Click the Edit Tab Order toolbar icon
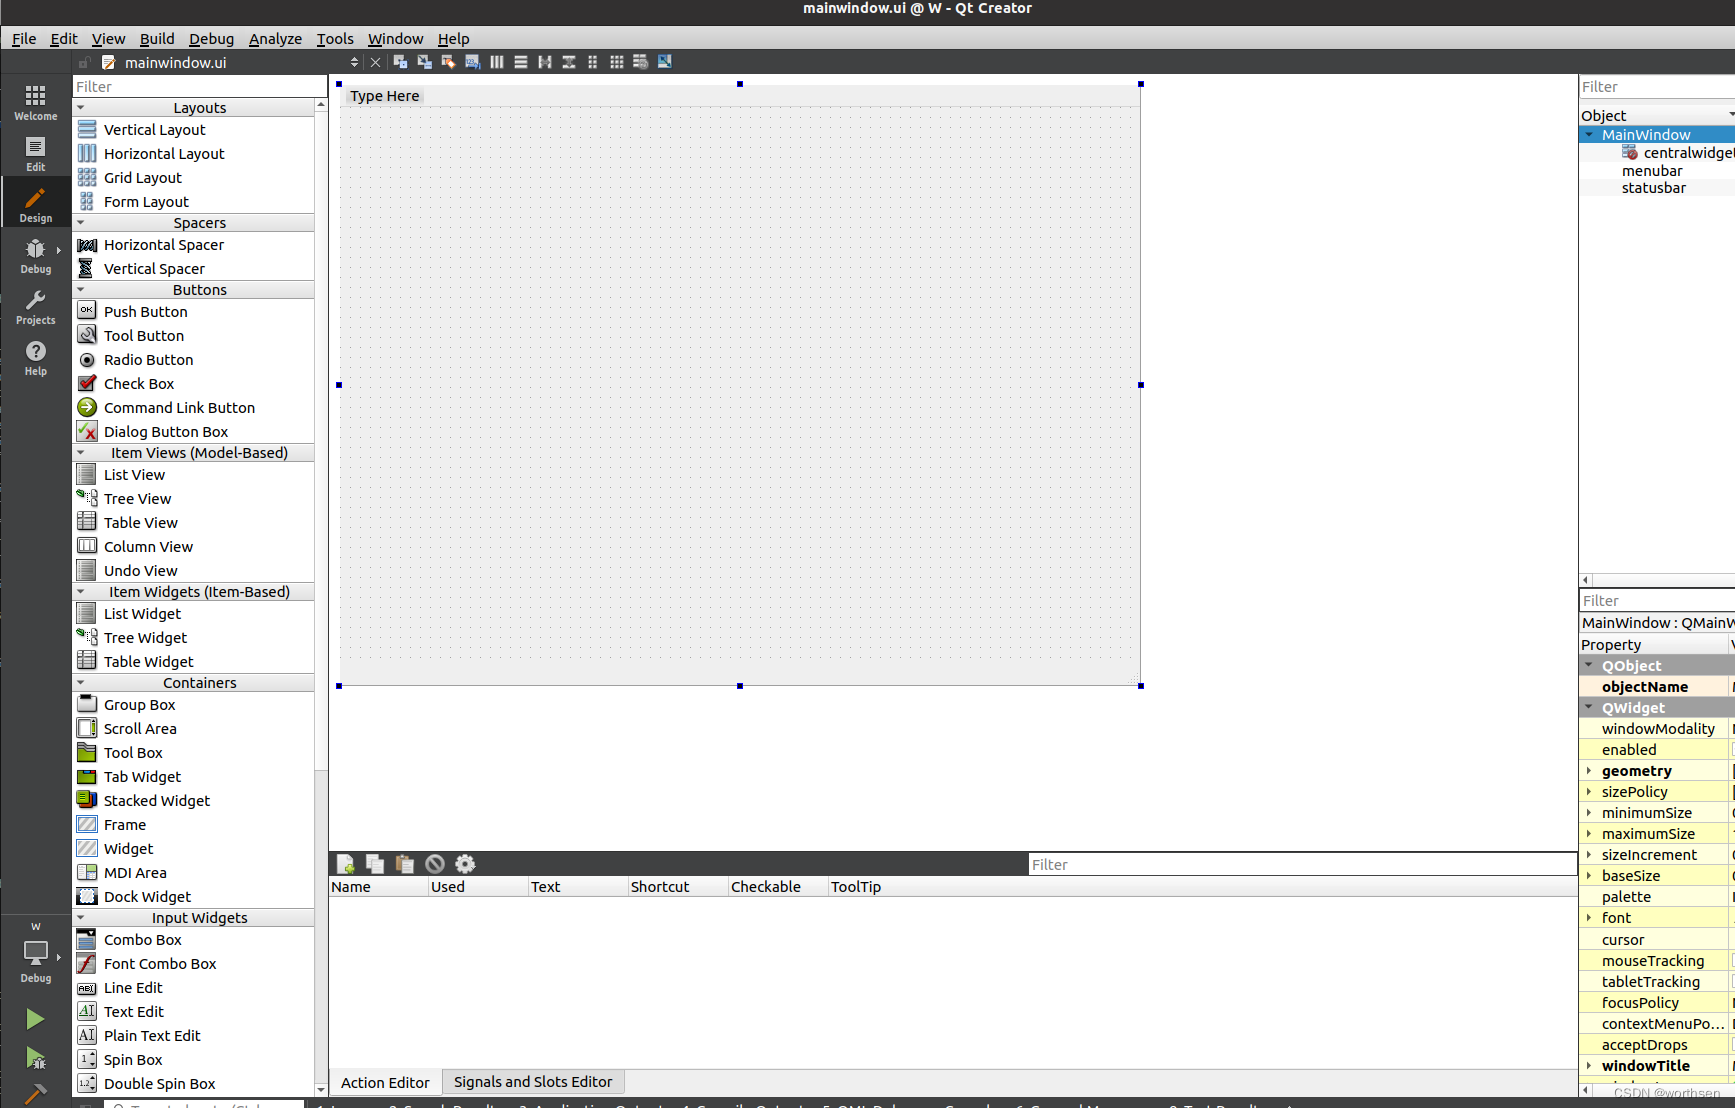Viewport: 1735px width, 1108px height. click(x=472, y=61)
